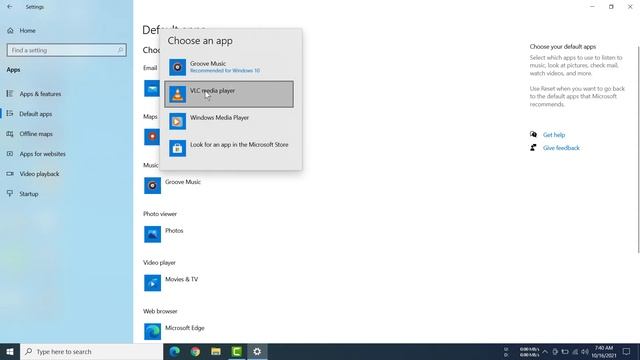Click the Video playback camera icon

(x=10, y=174)
